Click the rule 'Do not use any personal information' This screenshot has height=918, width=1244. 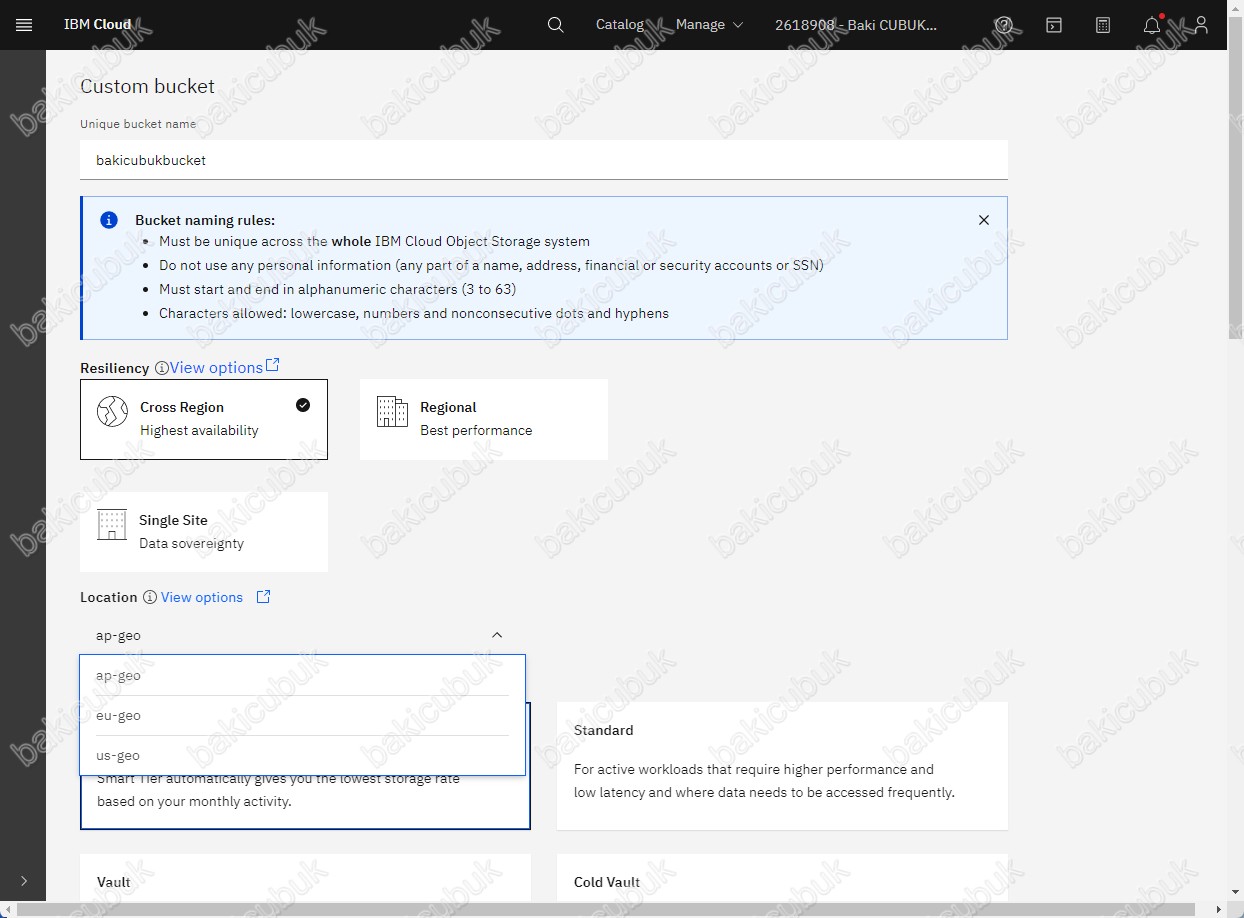point(491,265)
